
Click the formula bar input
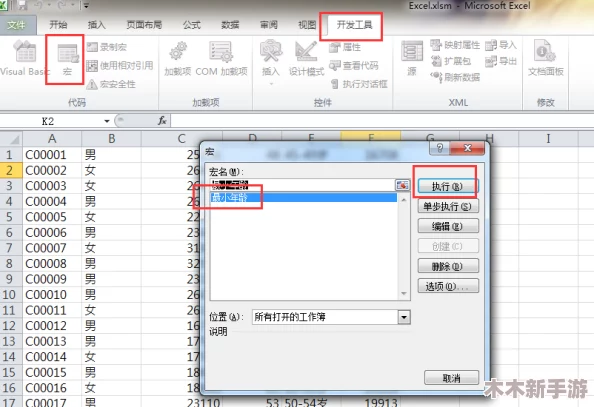coord(382,121)
